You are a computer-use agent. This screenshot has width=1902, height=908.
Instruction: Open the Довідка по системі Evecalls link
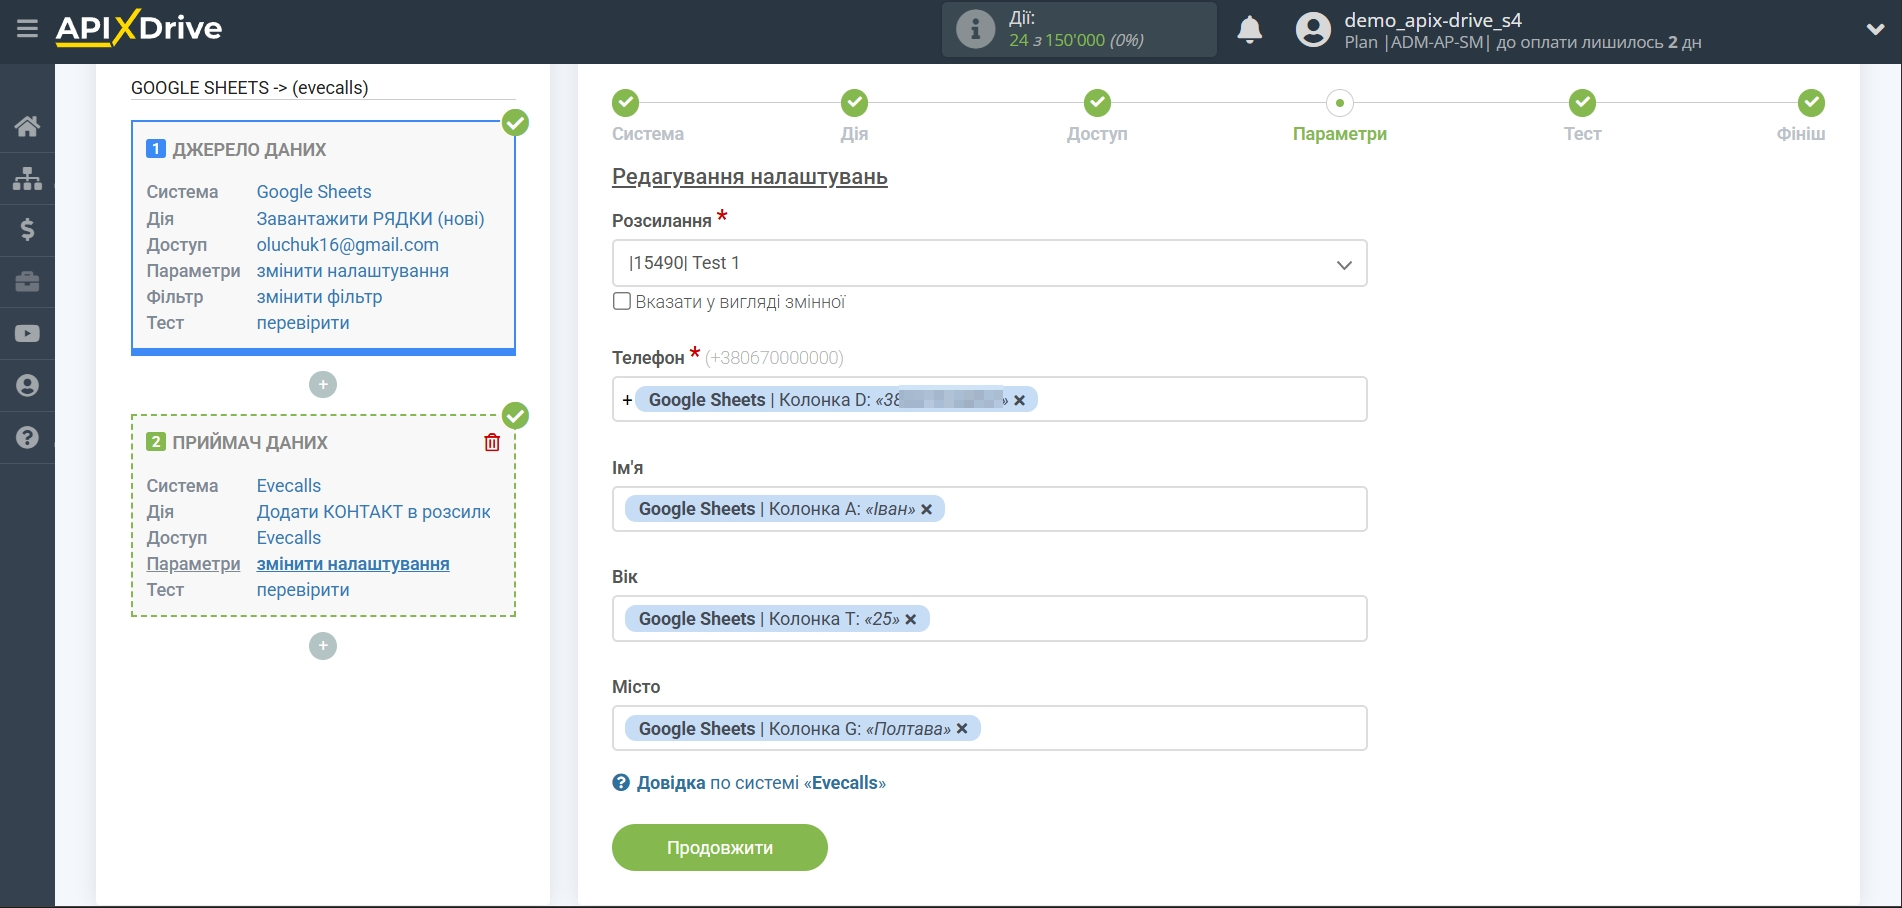click(x=761, y=783)
